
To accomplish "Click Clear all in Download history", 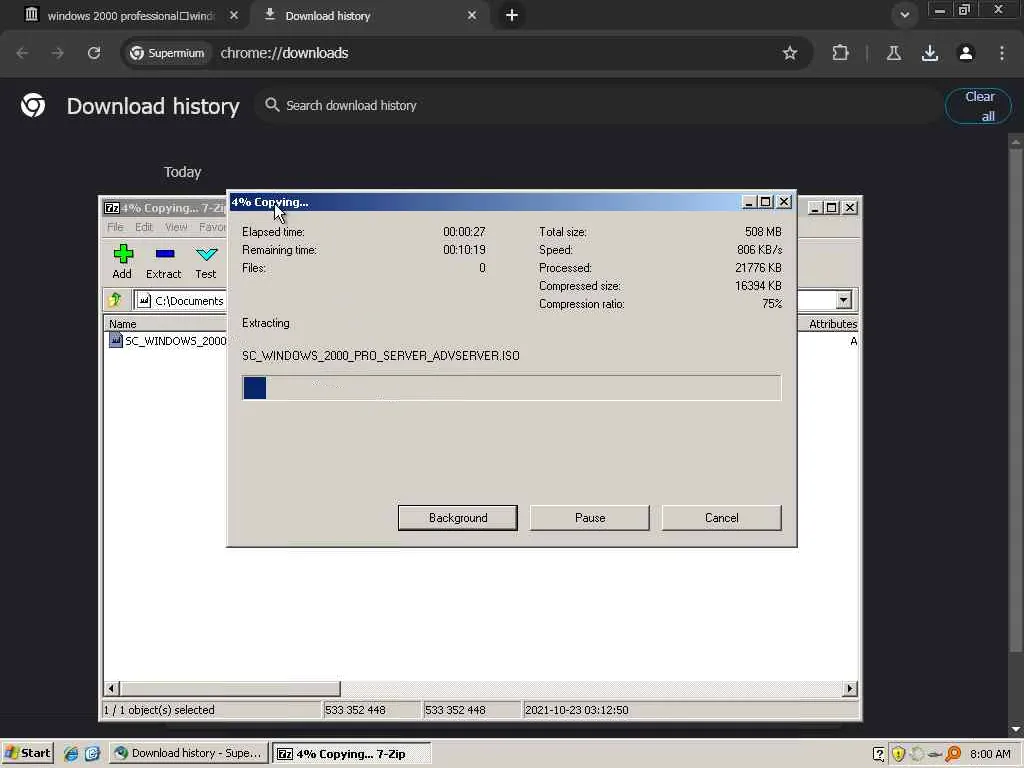I will pyautogui.click(x=978, y=106).
